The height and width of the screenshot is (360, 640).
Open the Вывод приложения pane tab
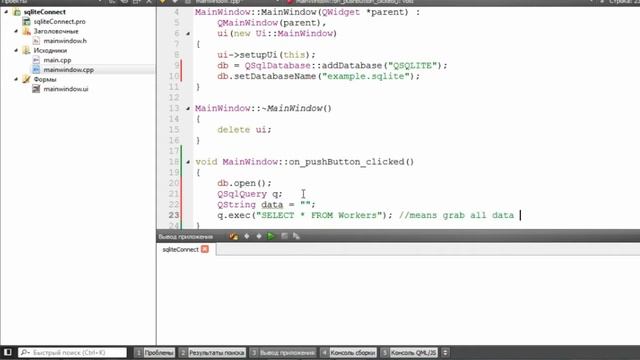click(283, 353)
